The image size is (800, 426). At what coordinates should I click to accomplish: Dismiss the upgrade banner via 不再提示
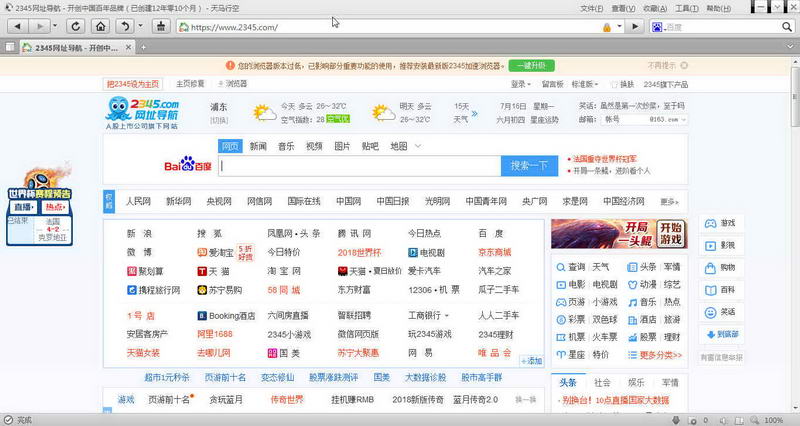point(667,65)
